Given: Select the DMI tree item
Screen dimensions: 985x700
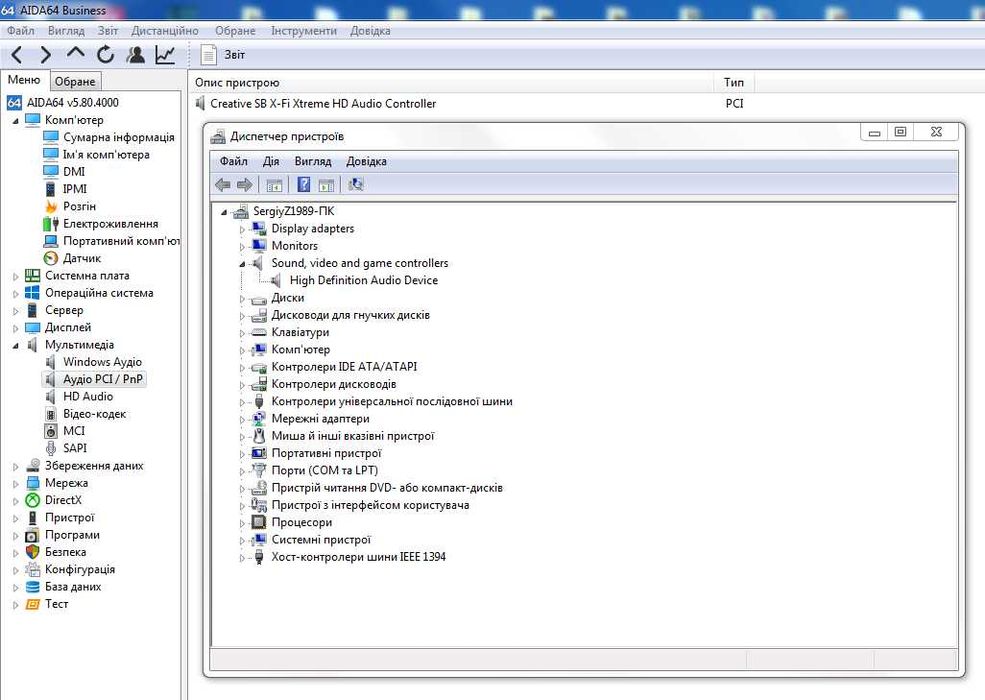Looking at the screenshot, I should click(x=73, y=172).
